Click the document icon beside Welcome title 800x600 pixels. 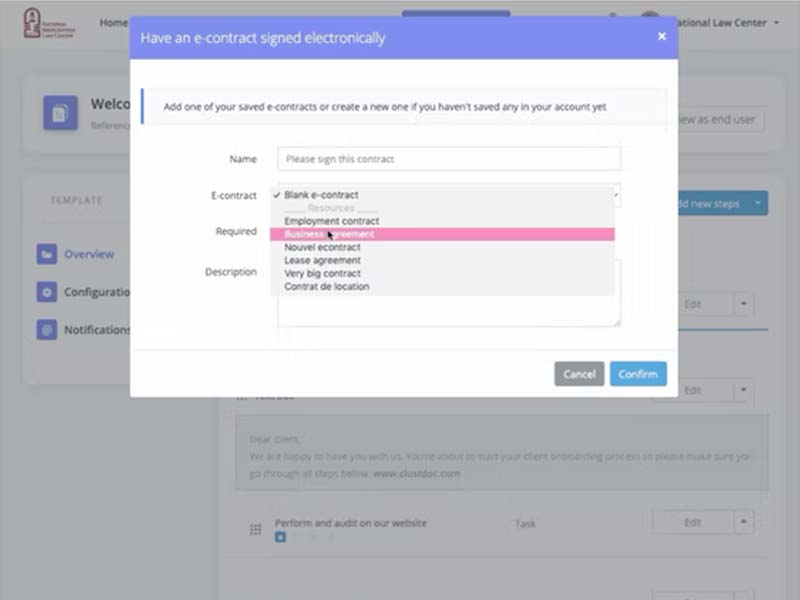pos(60,113)
